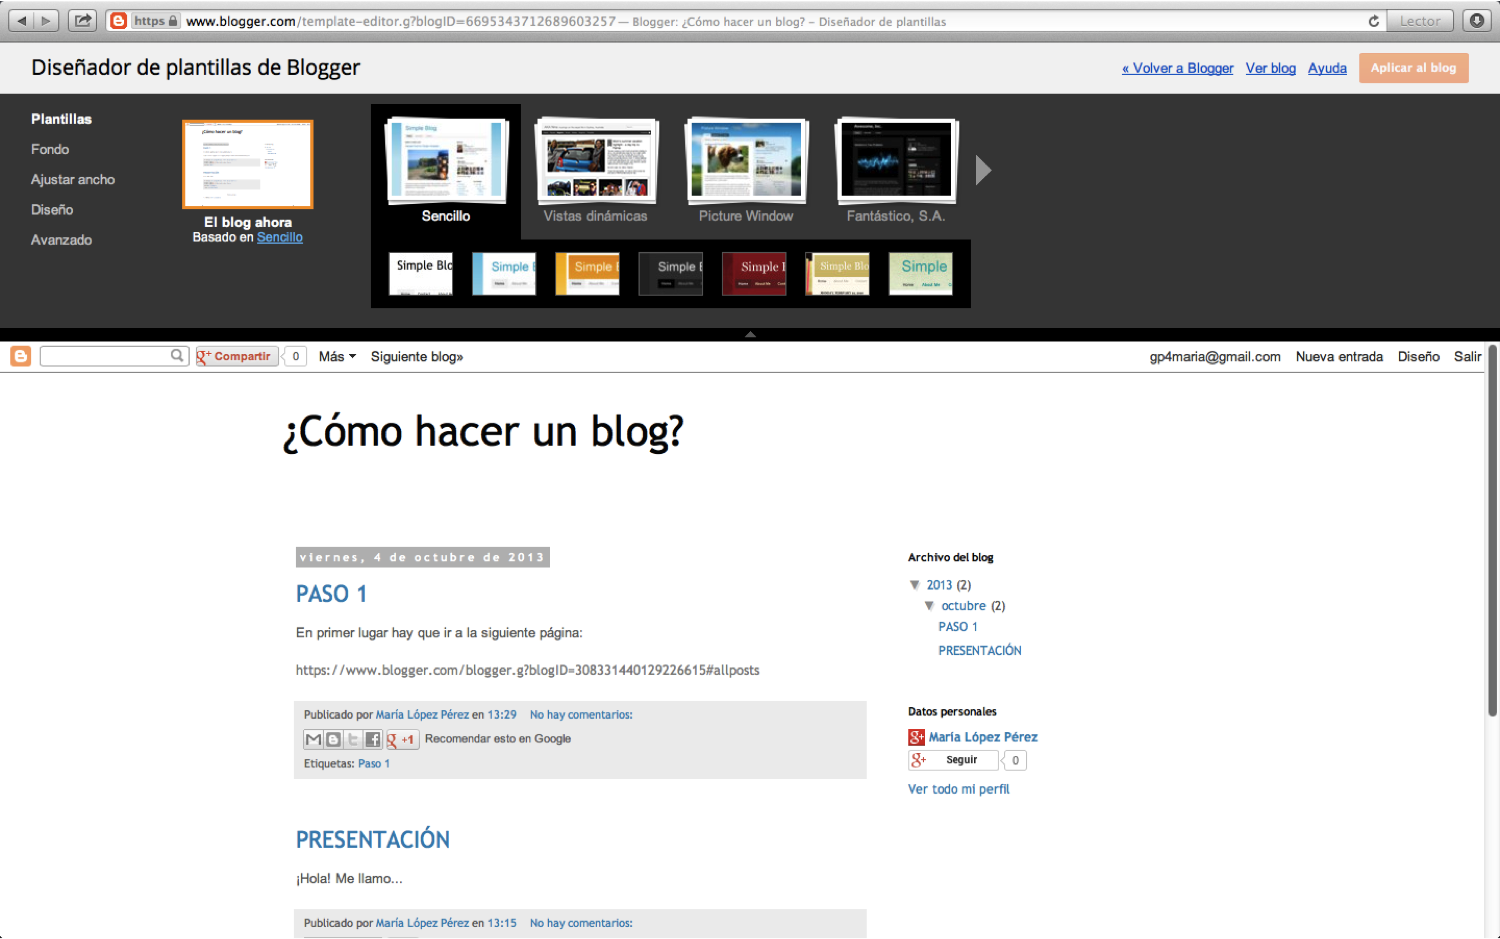Open the PASO 1 post title
This screenshot has width=1500, height=939.
[331, 594]
